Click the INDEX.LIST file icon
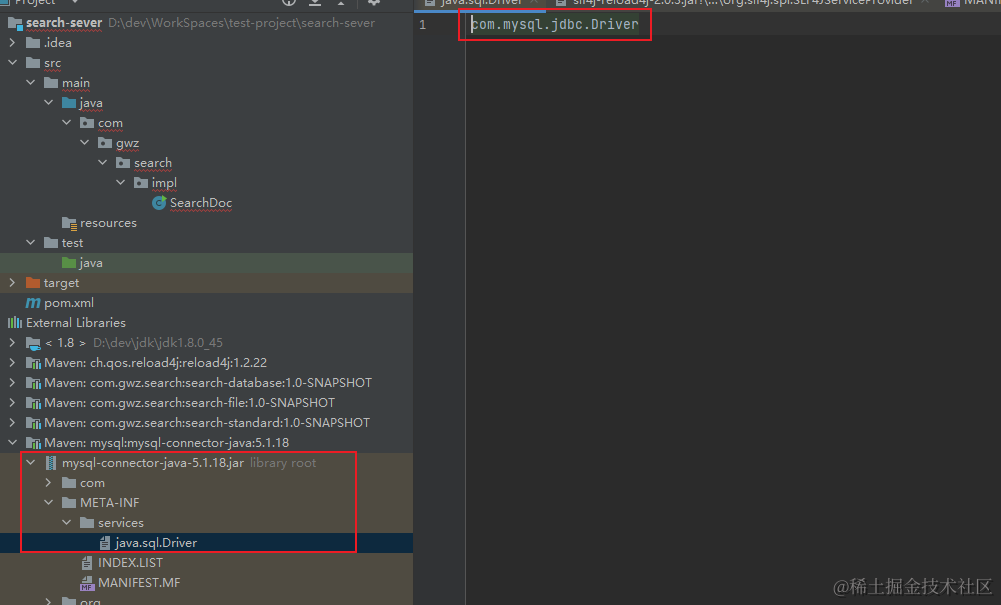This screenshot has width=1001, height=605. click(87, 563)
